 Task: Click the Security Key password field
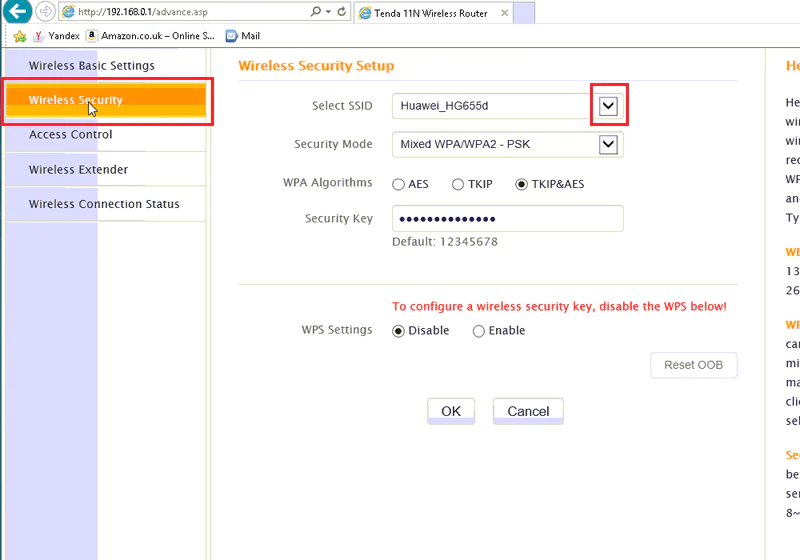(508, 218)
